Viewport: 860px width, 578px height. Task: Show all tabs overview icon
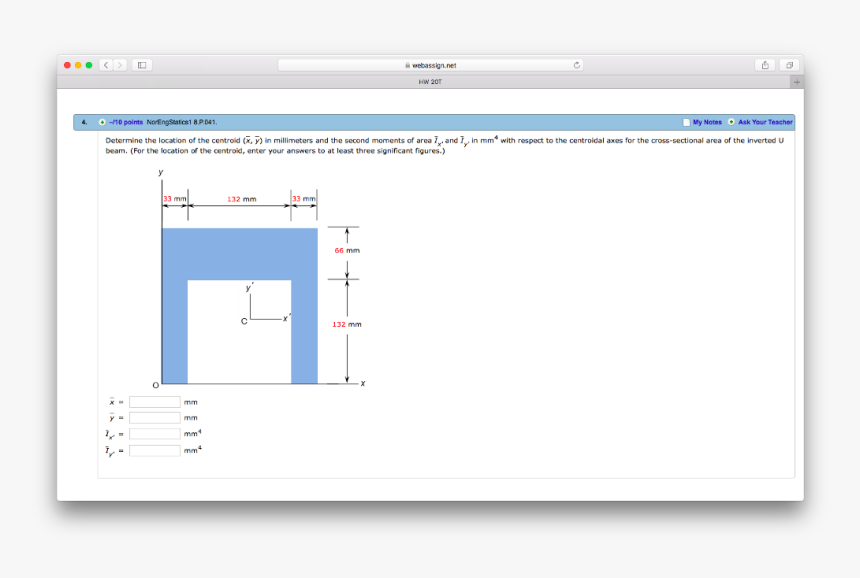pos(788,65)
